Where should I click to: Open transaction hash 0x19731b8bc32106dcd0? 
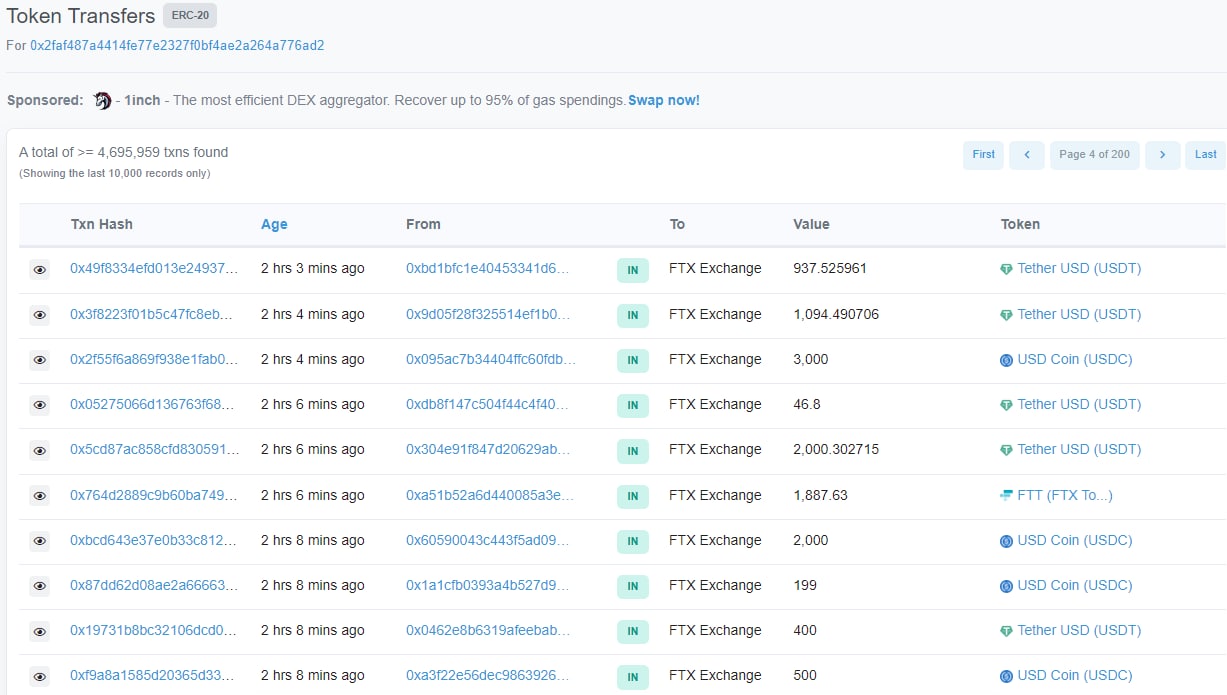[x=155, y=630]
